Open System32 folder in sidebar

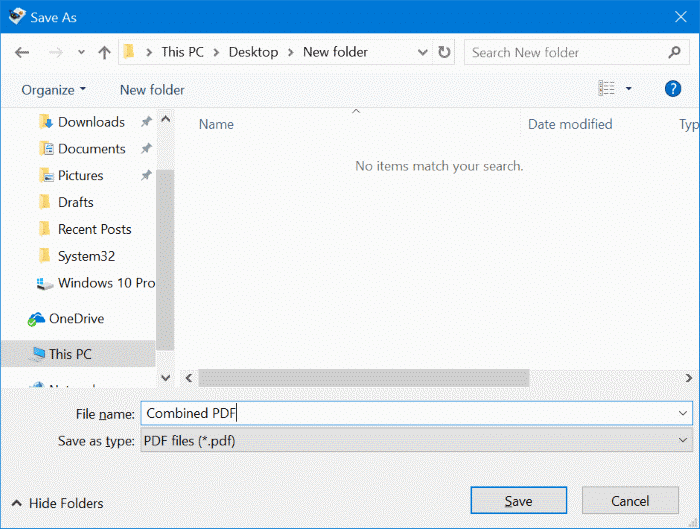click(86, 256)
